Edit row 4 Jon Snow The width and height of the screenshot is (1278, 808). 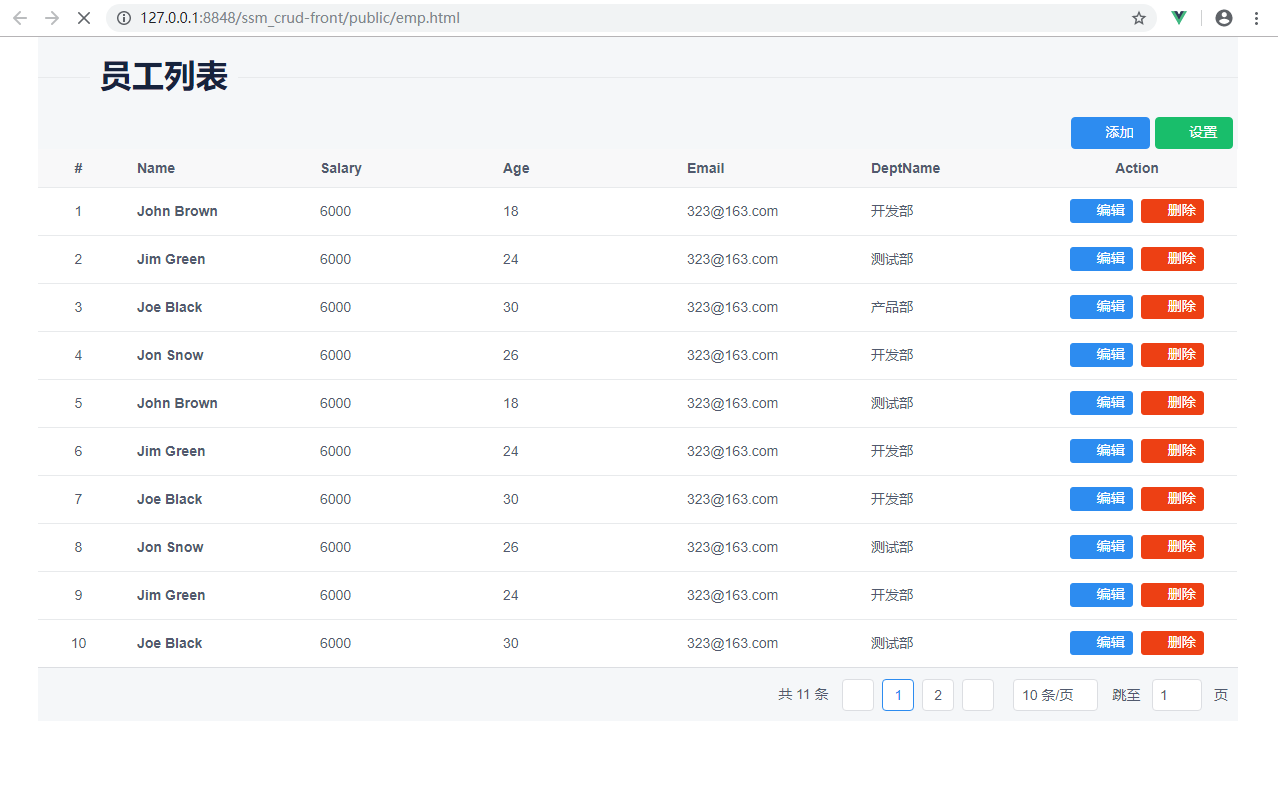coord(1101,355)
